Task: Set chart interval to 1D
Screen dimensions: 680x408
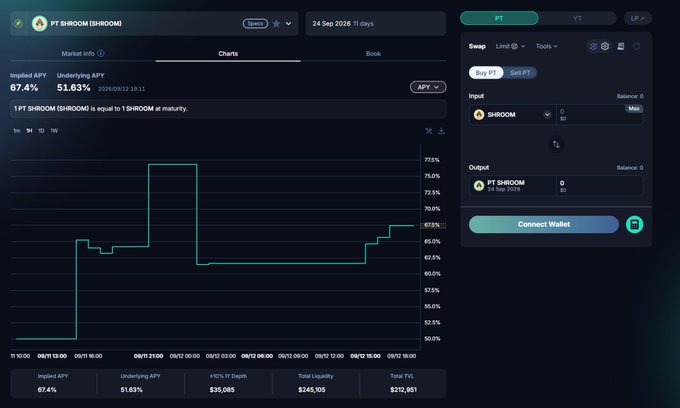Action: [x=41, y=131]
